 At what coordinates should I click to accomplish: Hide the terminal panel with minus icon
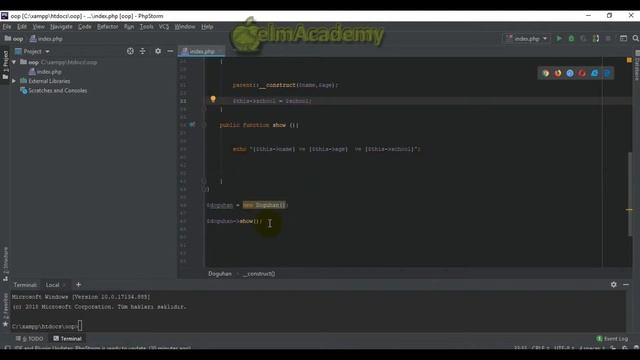(626, 284)
